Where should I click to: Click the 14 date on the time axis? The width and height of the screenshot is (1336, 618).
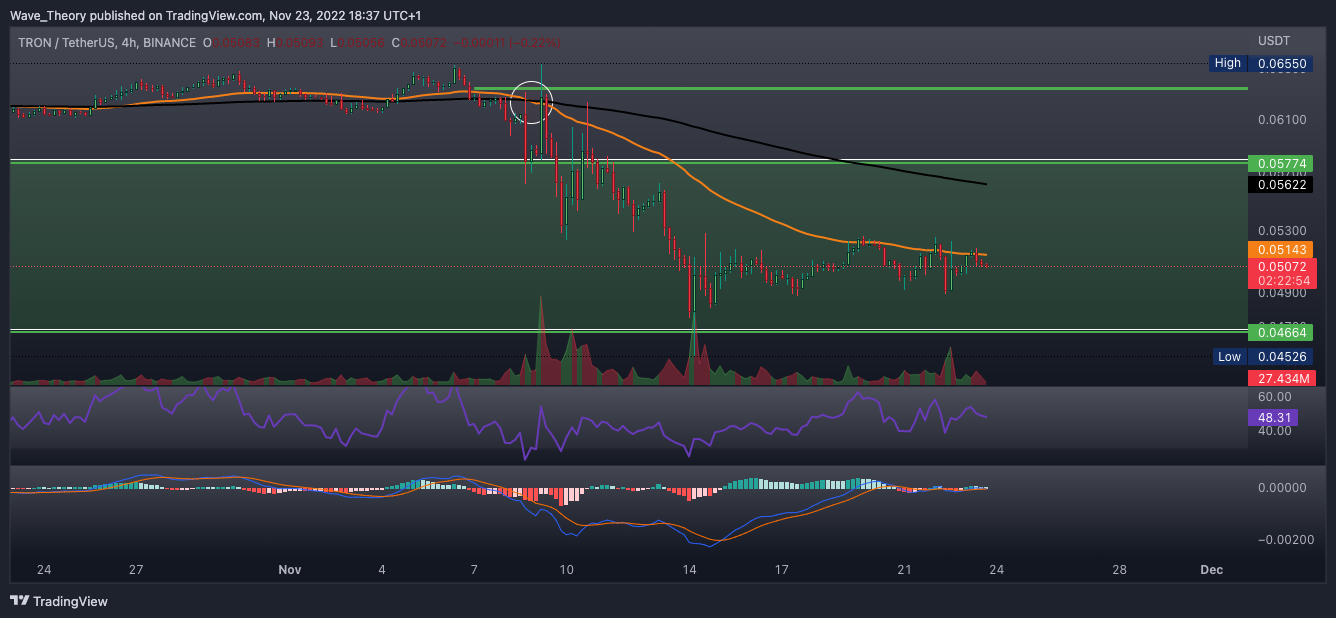coord(689,570)
